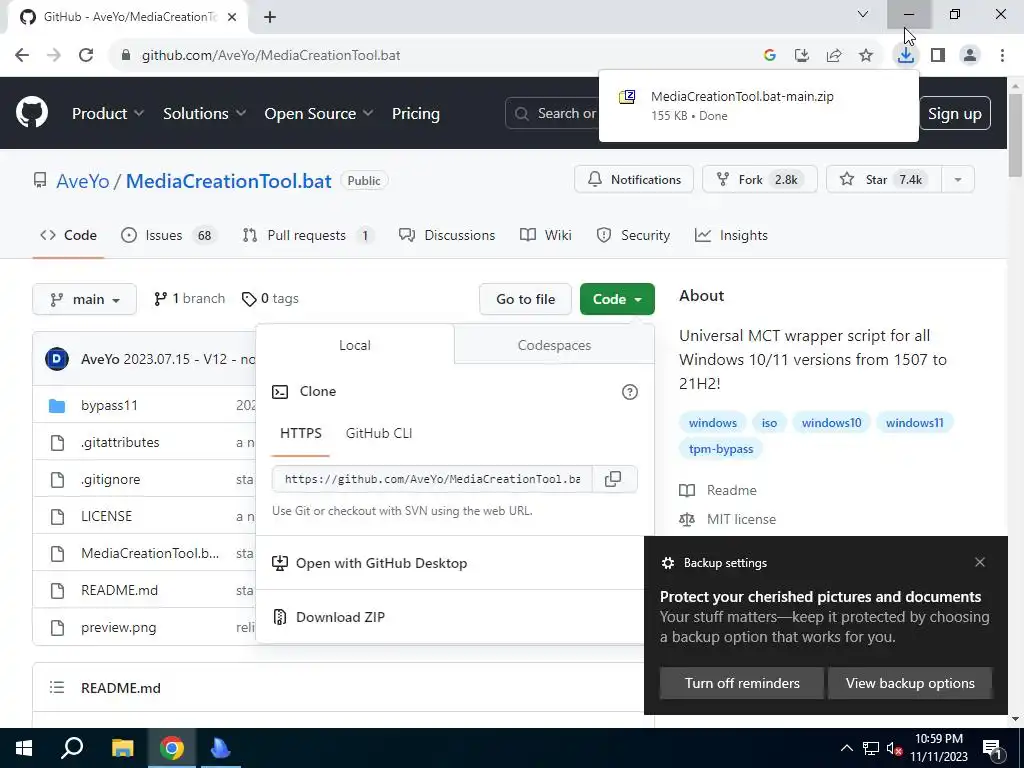1024x768 pixels.
Task: Click the Google icon in address bar
Action: [x=770, y=56]
